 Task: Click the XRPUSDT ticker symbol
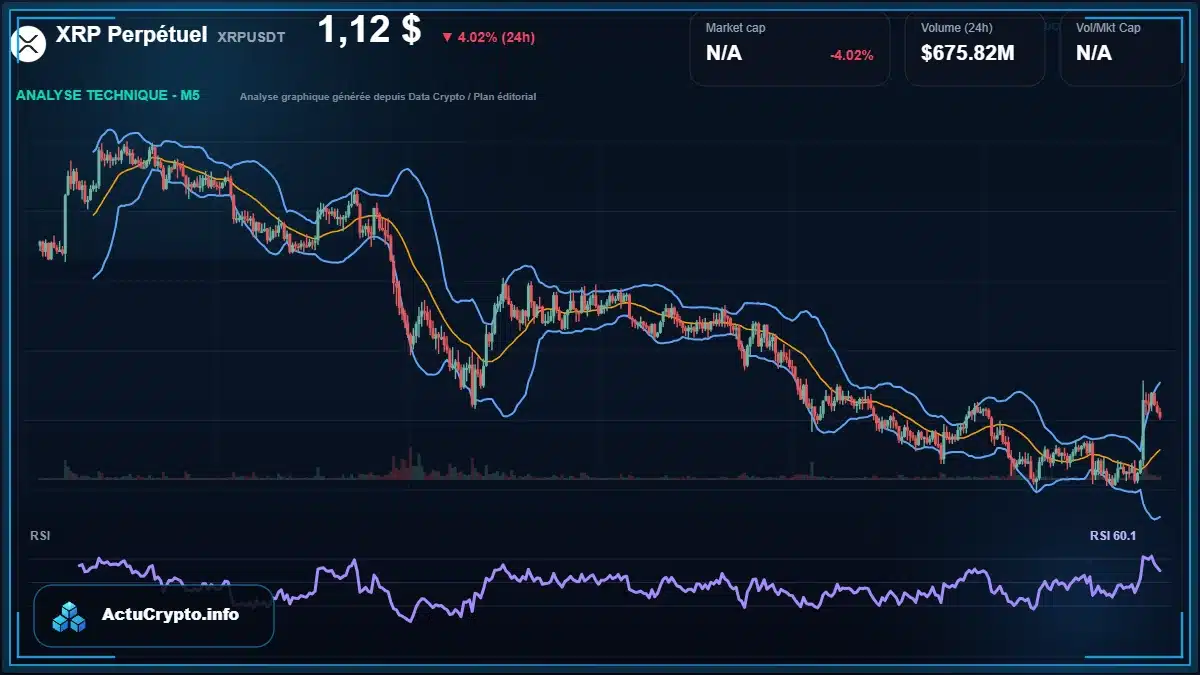251,36
